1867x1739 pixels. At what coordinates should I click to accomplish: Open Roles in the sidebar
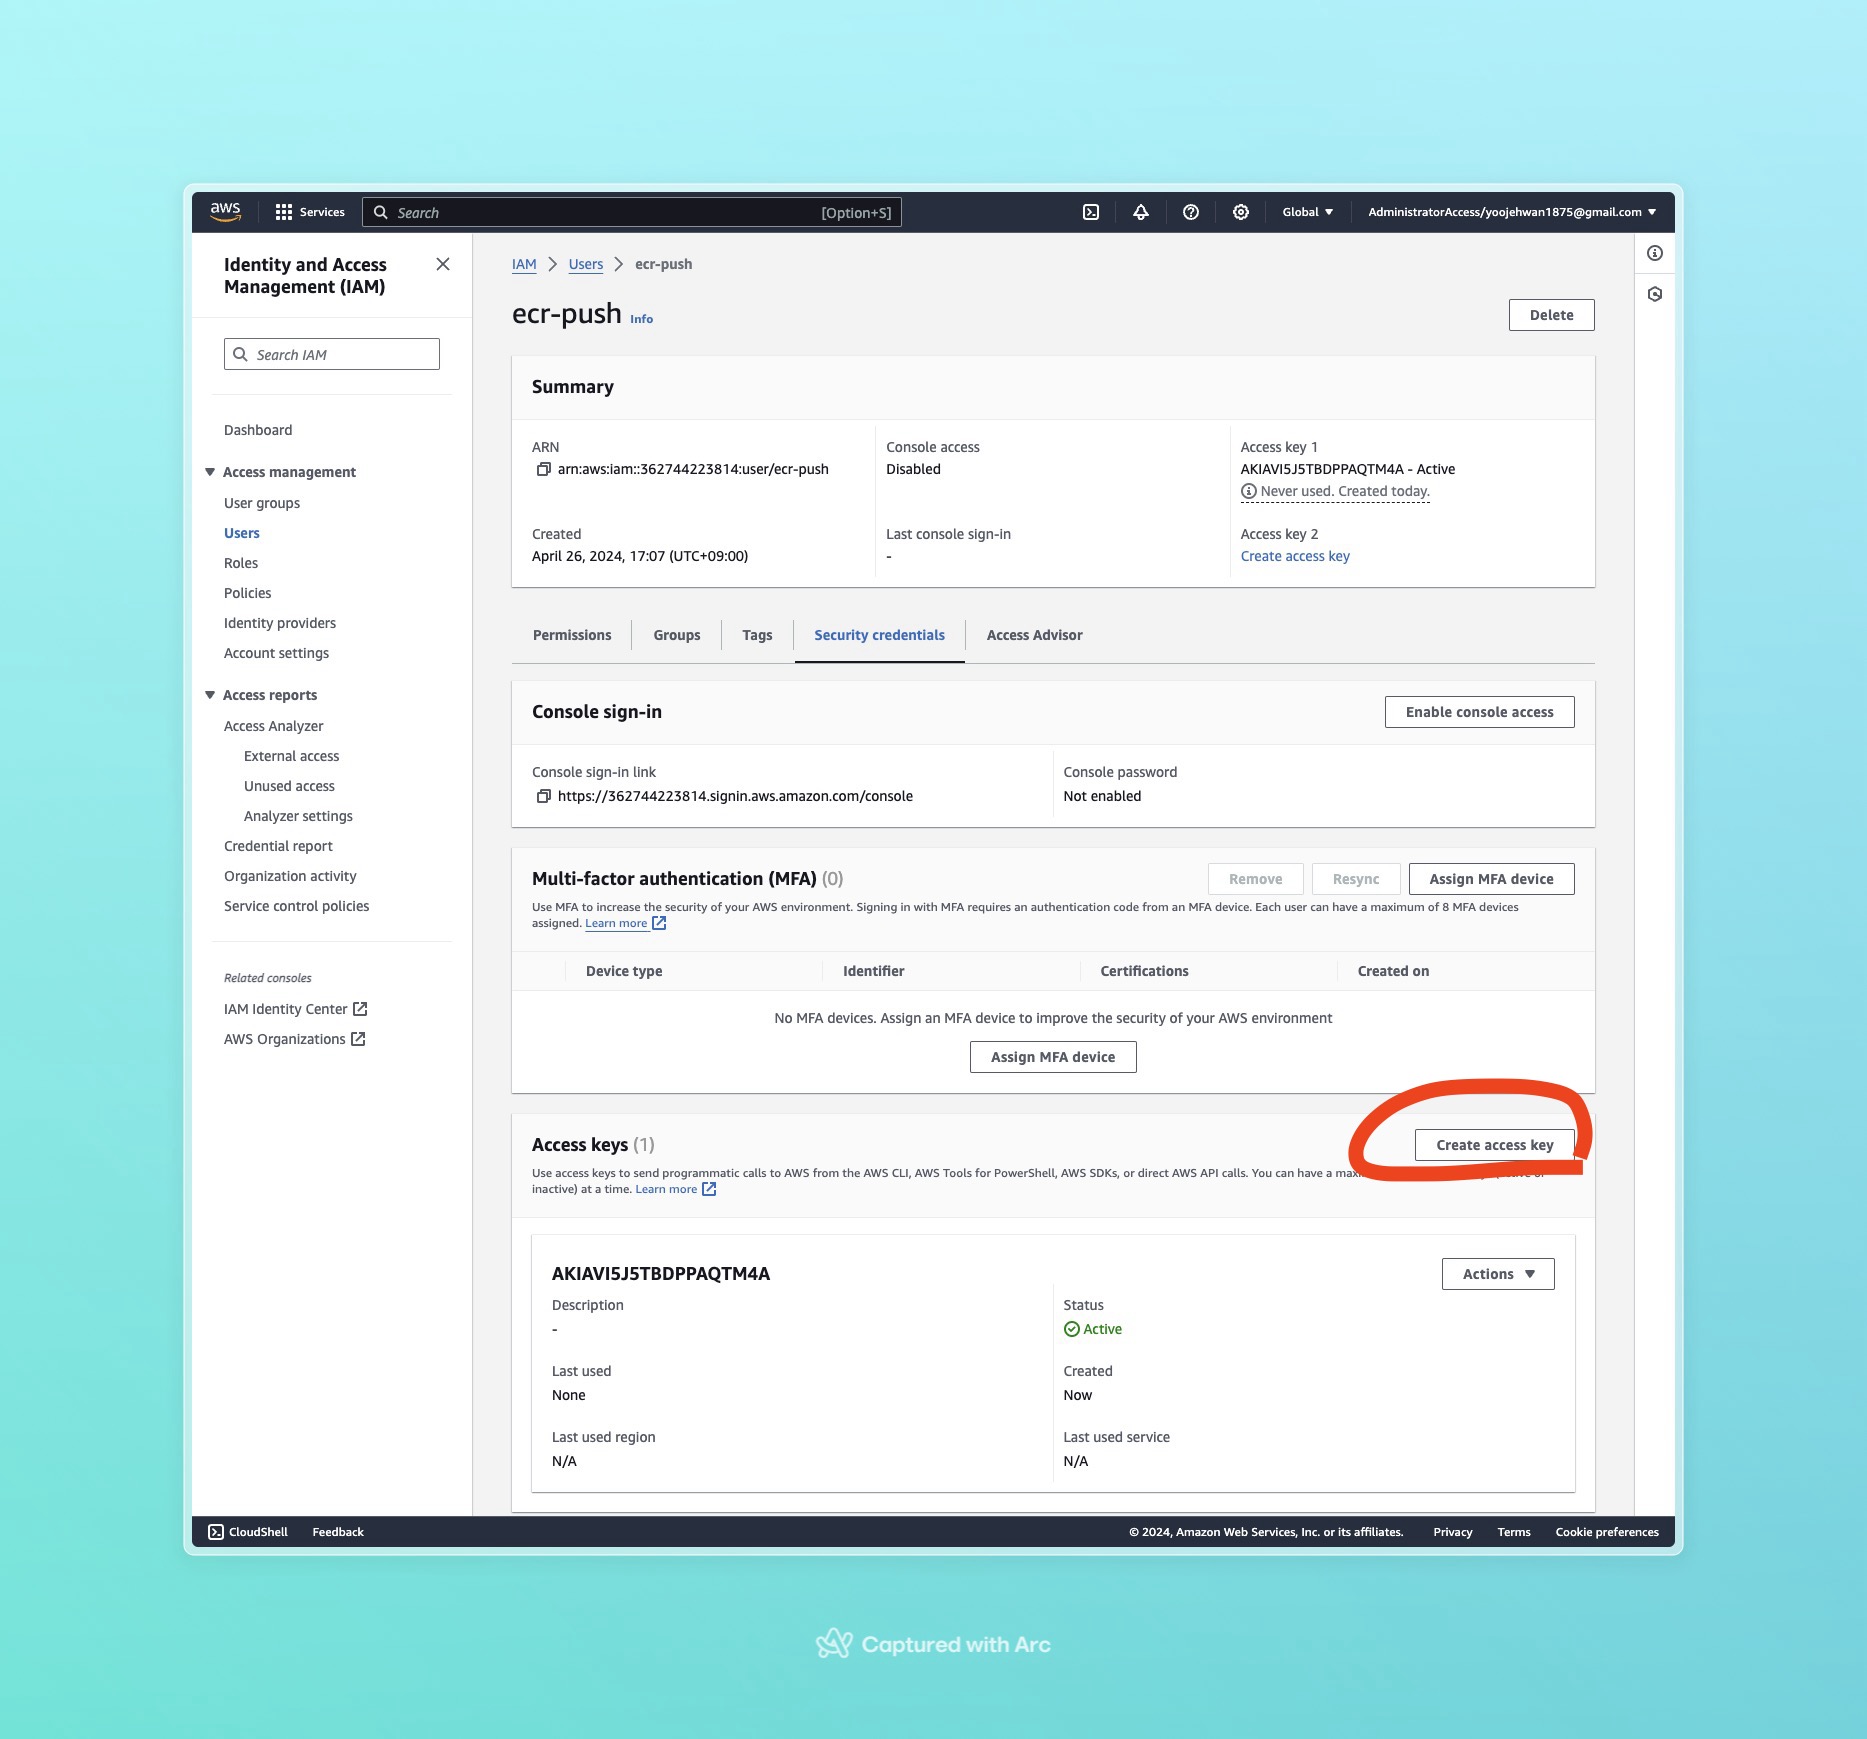(241, 563)
